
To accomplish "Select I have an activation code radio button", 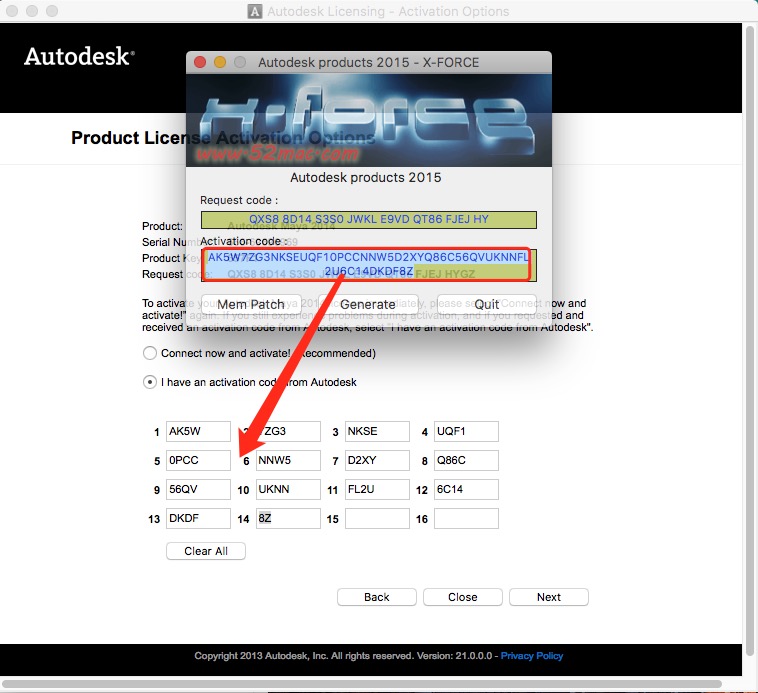I will [150, 382].
